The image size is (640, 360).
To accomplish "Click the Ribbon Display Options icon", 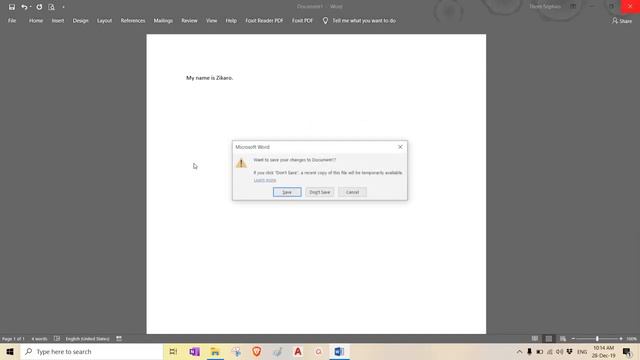I will 573,7.
